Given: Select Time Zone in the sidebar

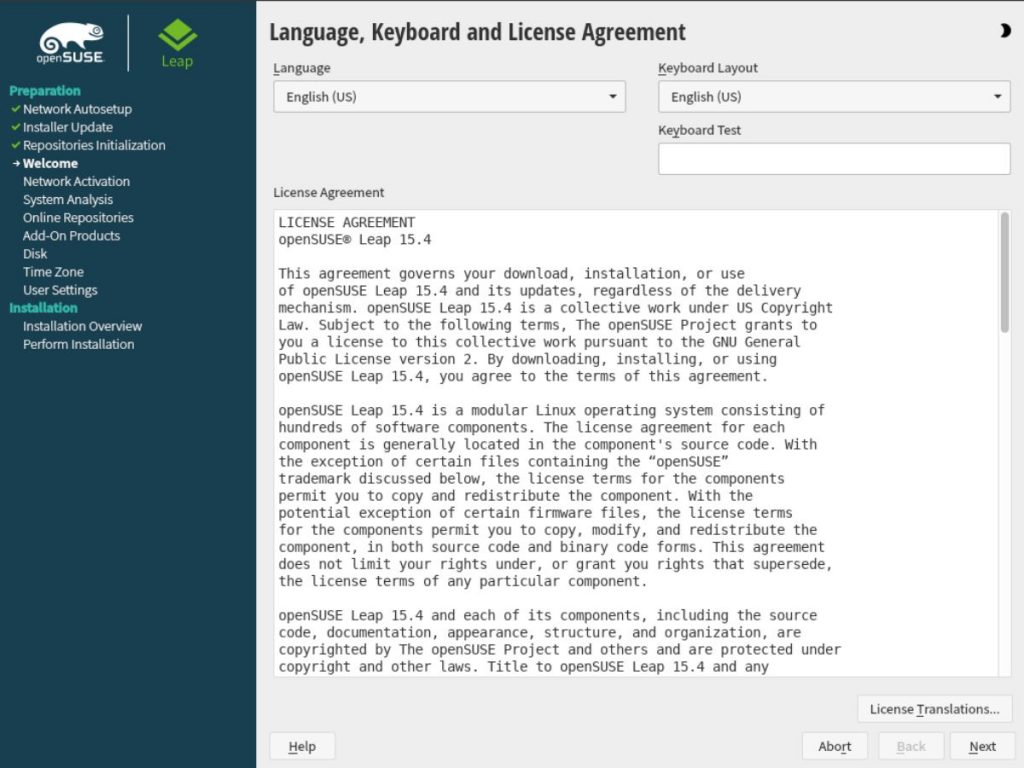Looking at the screenshot, I should pos(52,271).
